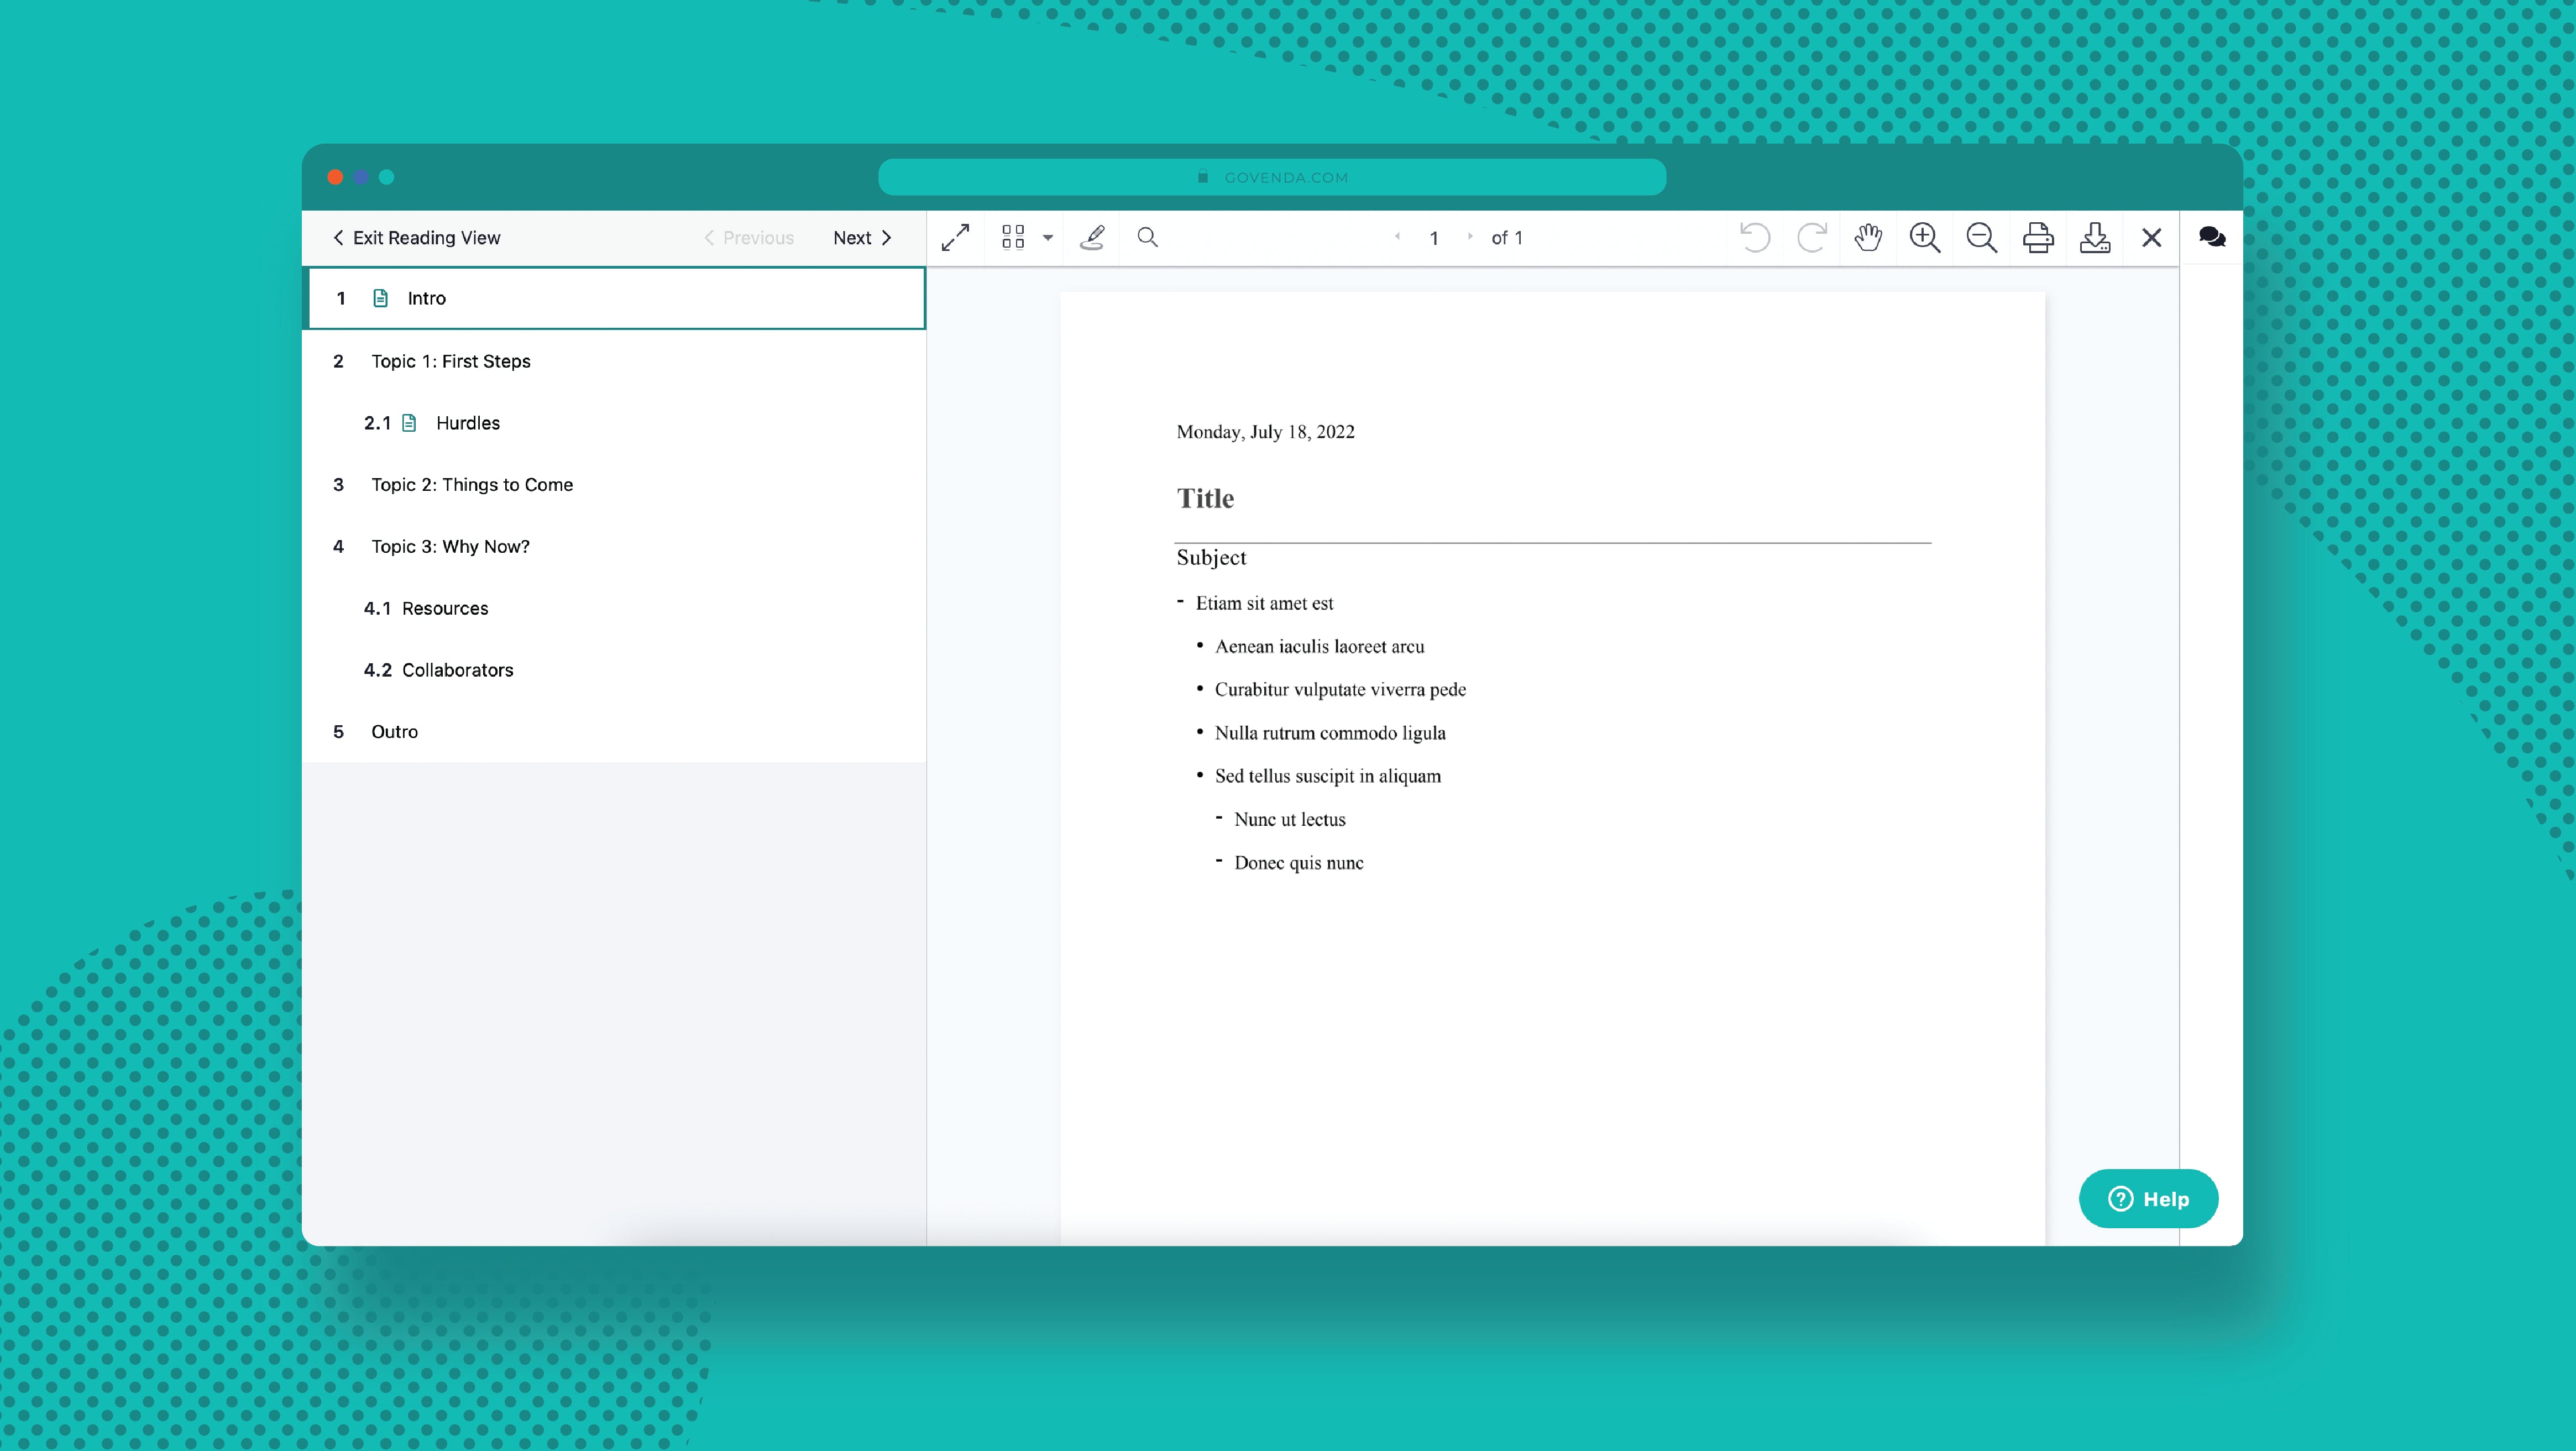Zoom in on the document

point(1924,237)
